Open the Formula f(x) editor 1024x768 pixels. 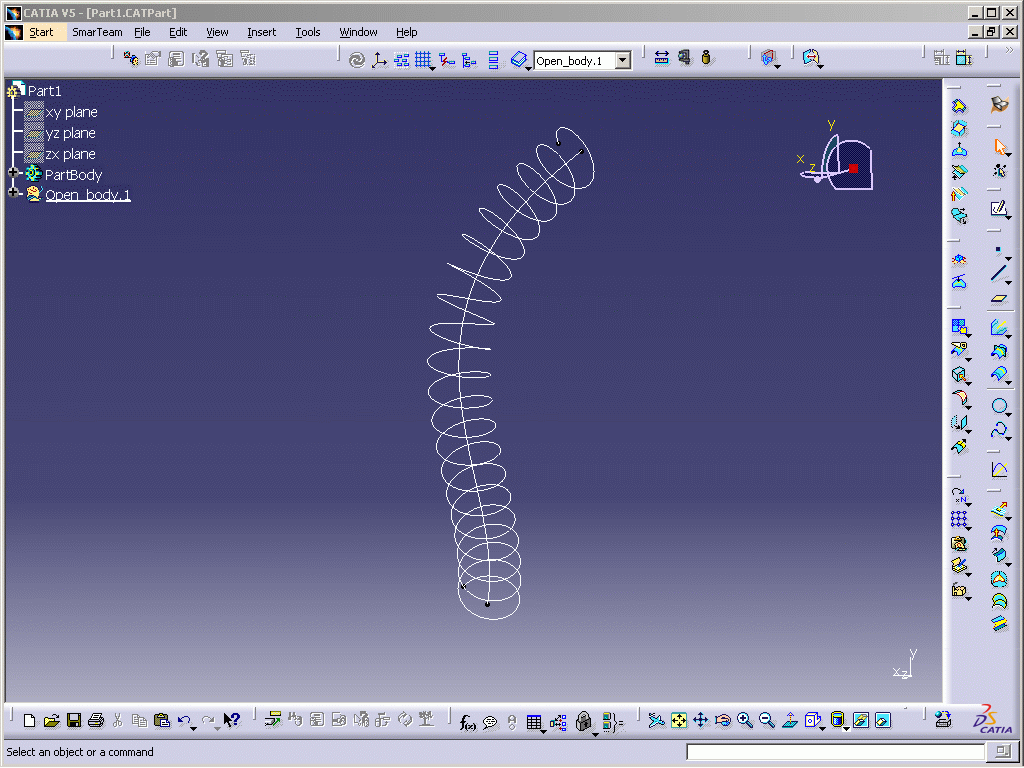(x=467, y=722)
